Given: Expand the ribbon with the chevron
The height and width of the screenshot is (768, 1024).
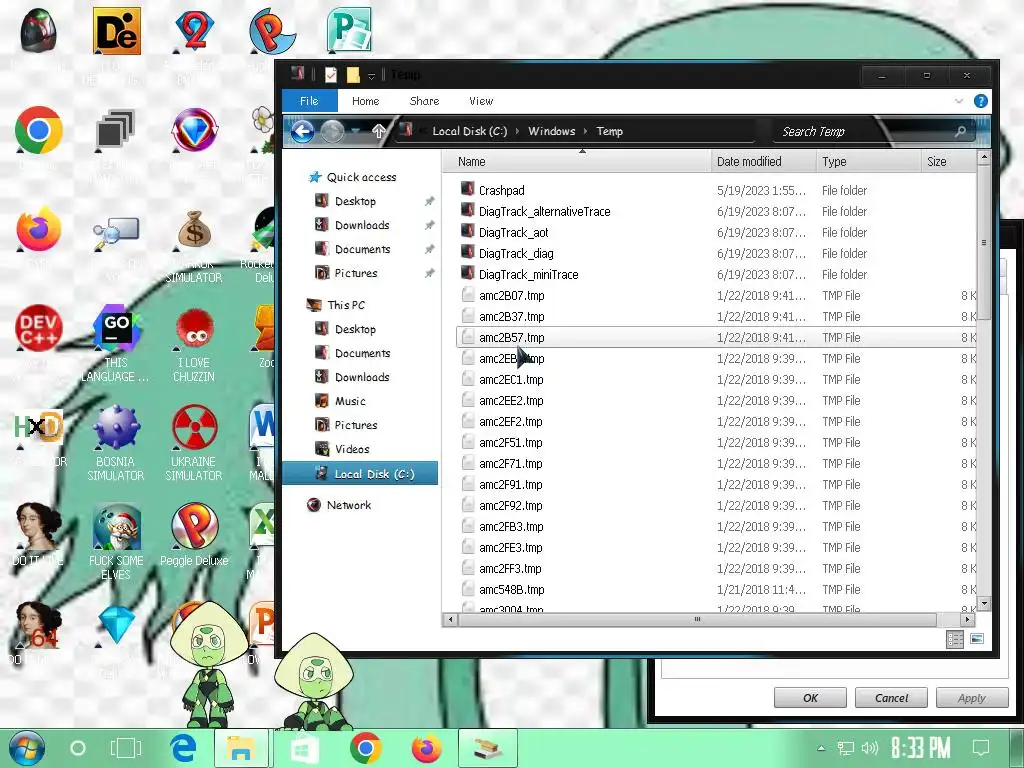Looking at the screenshot, I should coord(958,101).
